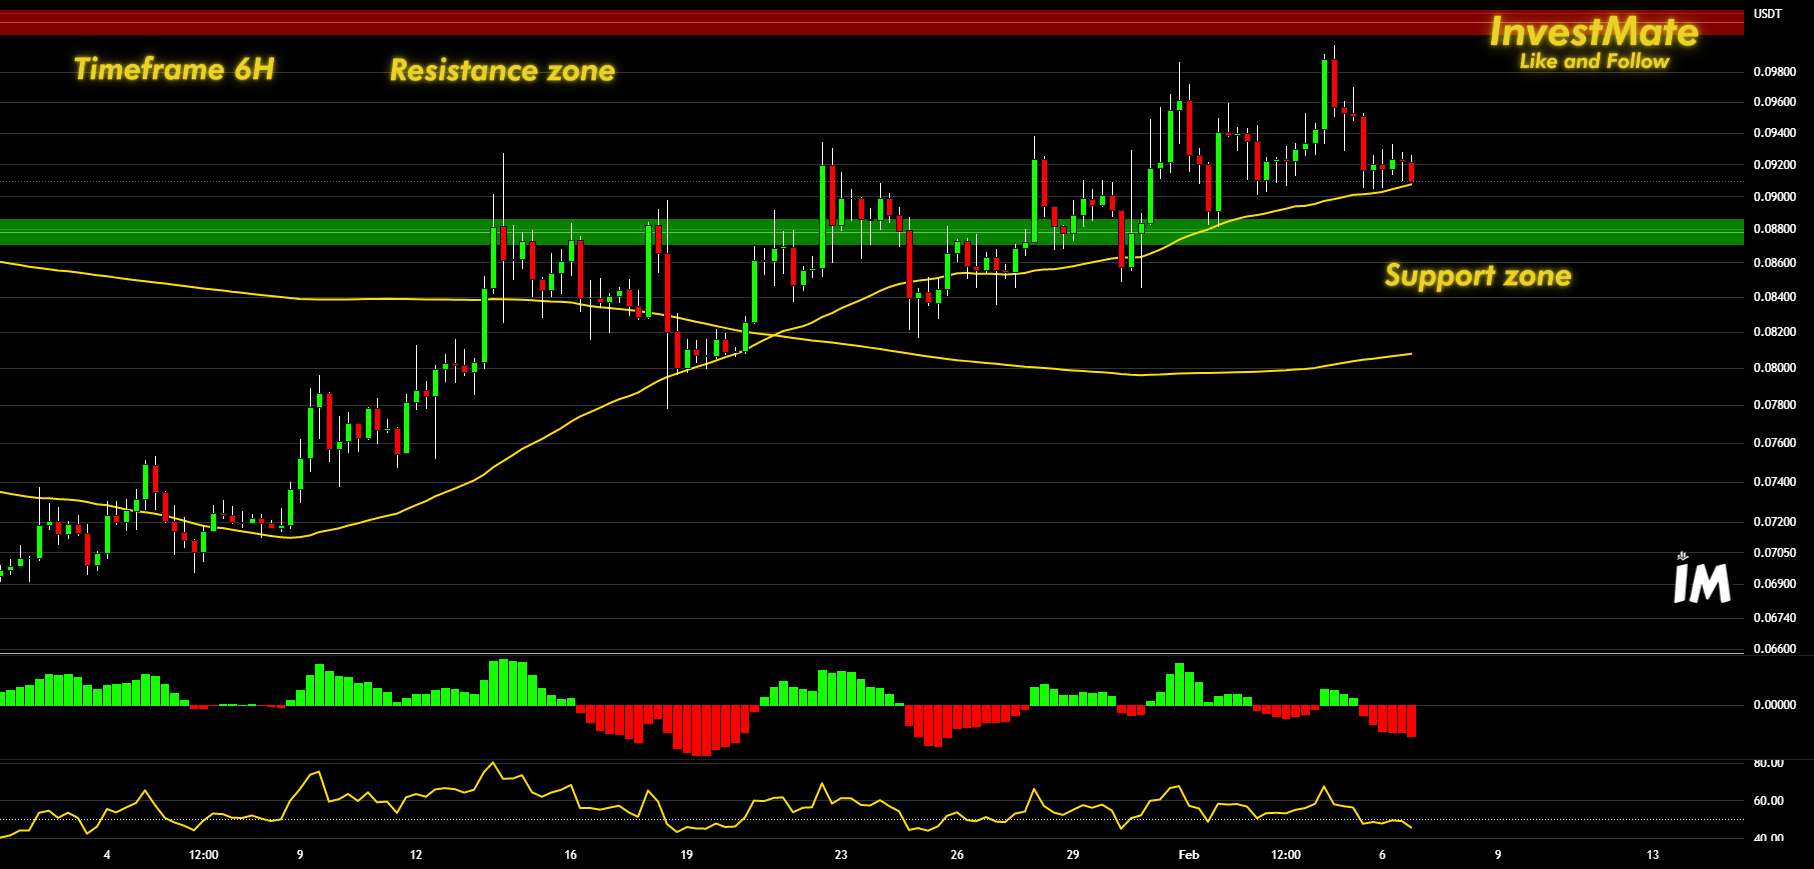Click the '6' date label on time axis
Image resolution: width=1814 pixels, height=869 pixels.
(1382, 855)
